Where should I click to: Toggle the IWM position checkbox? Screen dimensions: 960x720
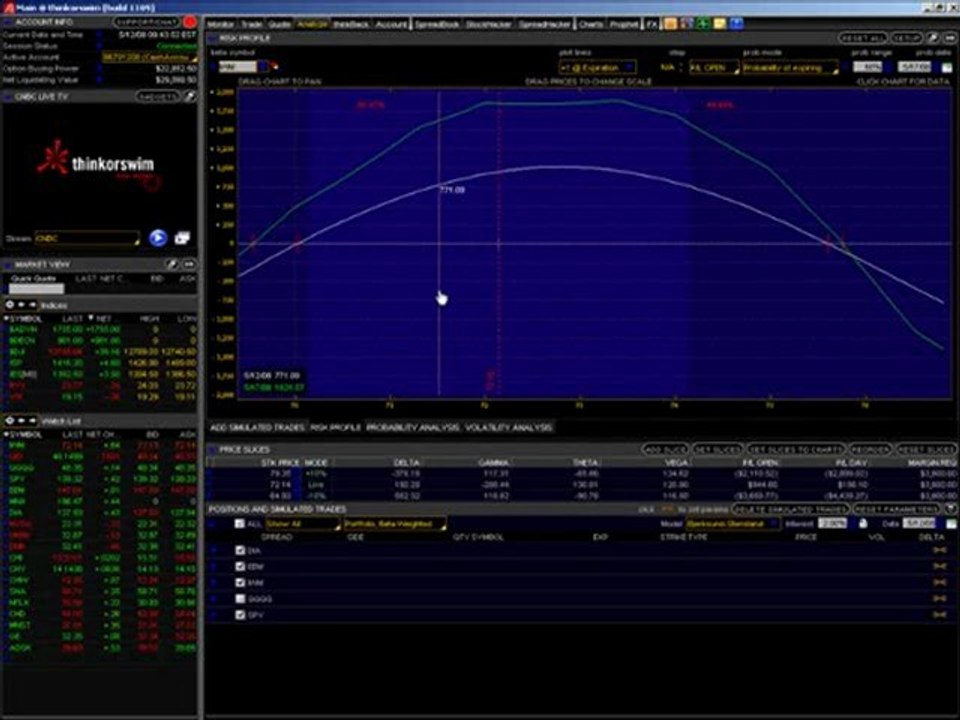tap(240, 583)
